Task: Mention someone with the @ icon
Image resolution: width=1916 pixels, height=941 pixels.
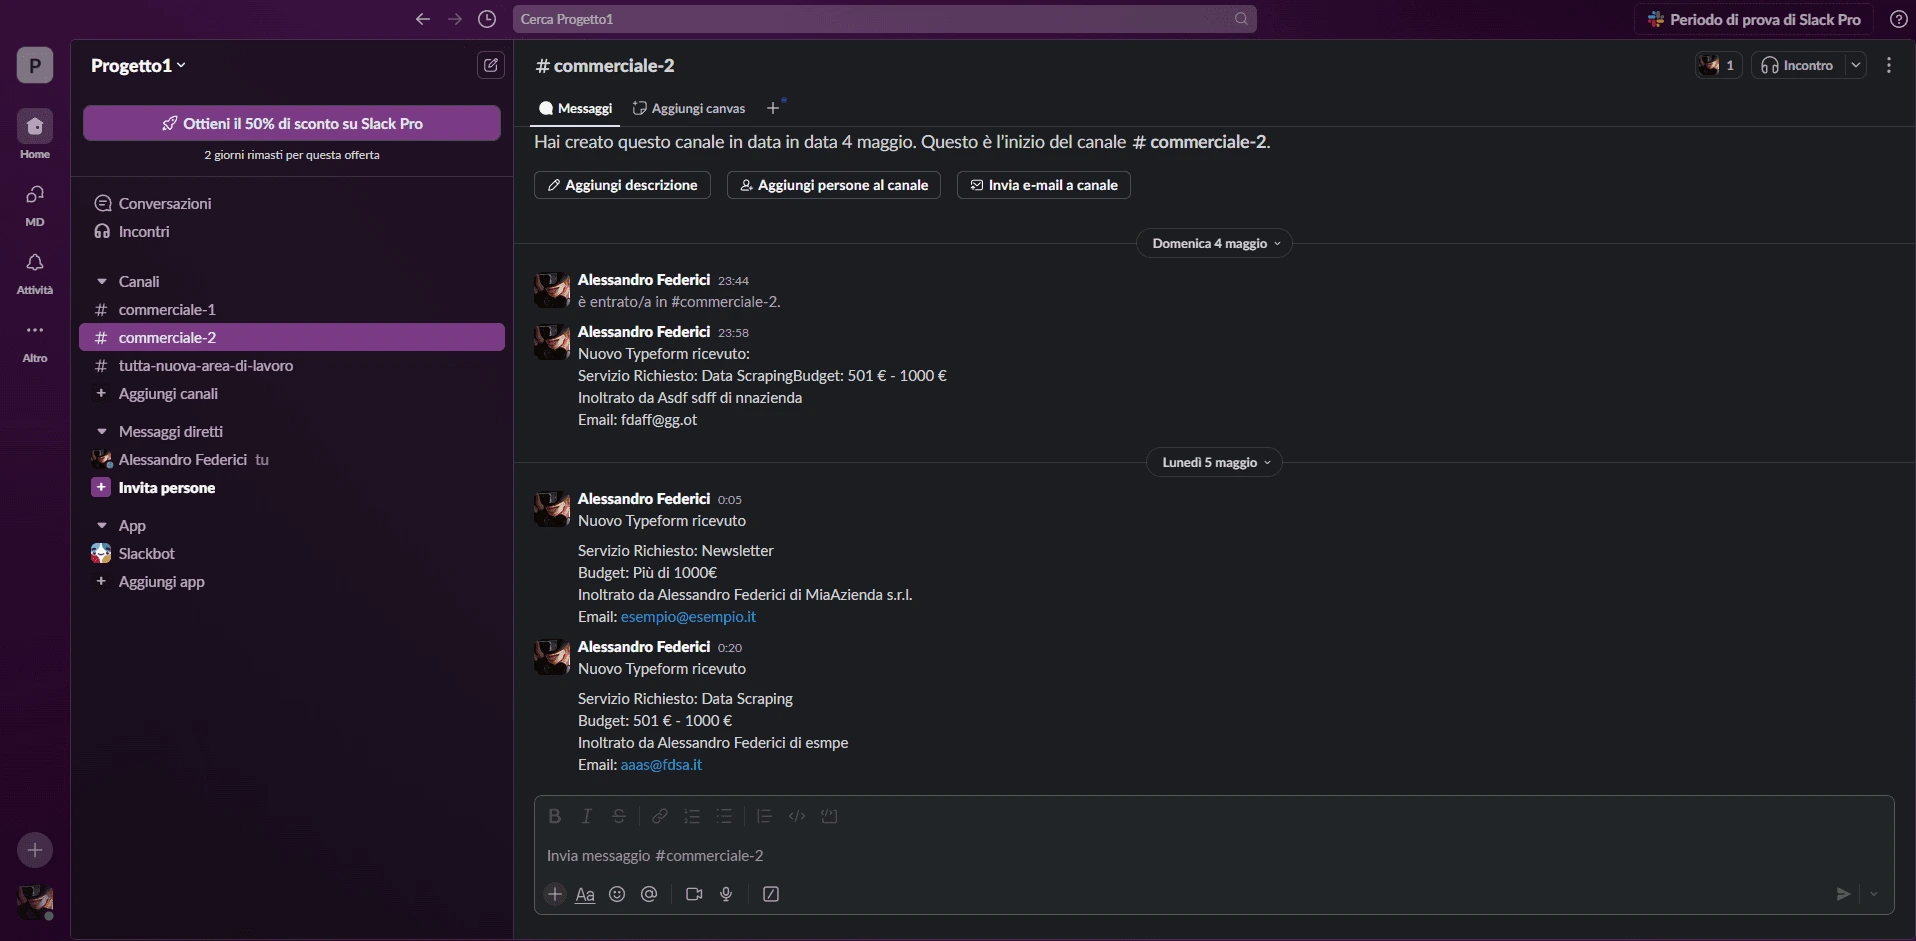Action: pos(649,894)
